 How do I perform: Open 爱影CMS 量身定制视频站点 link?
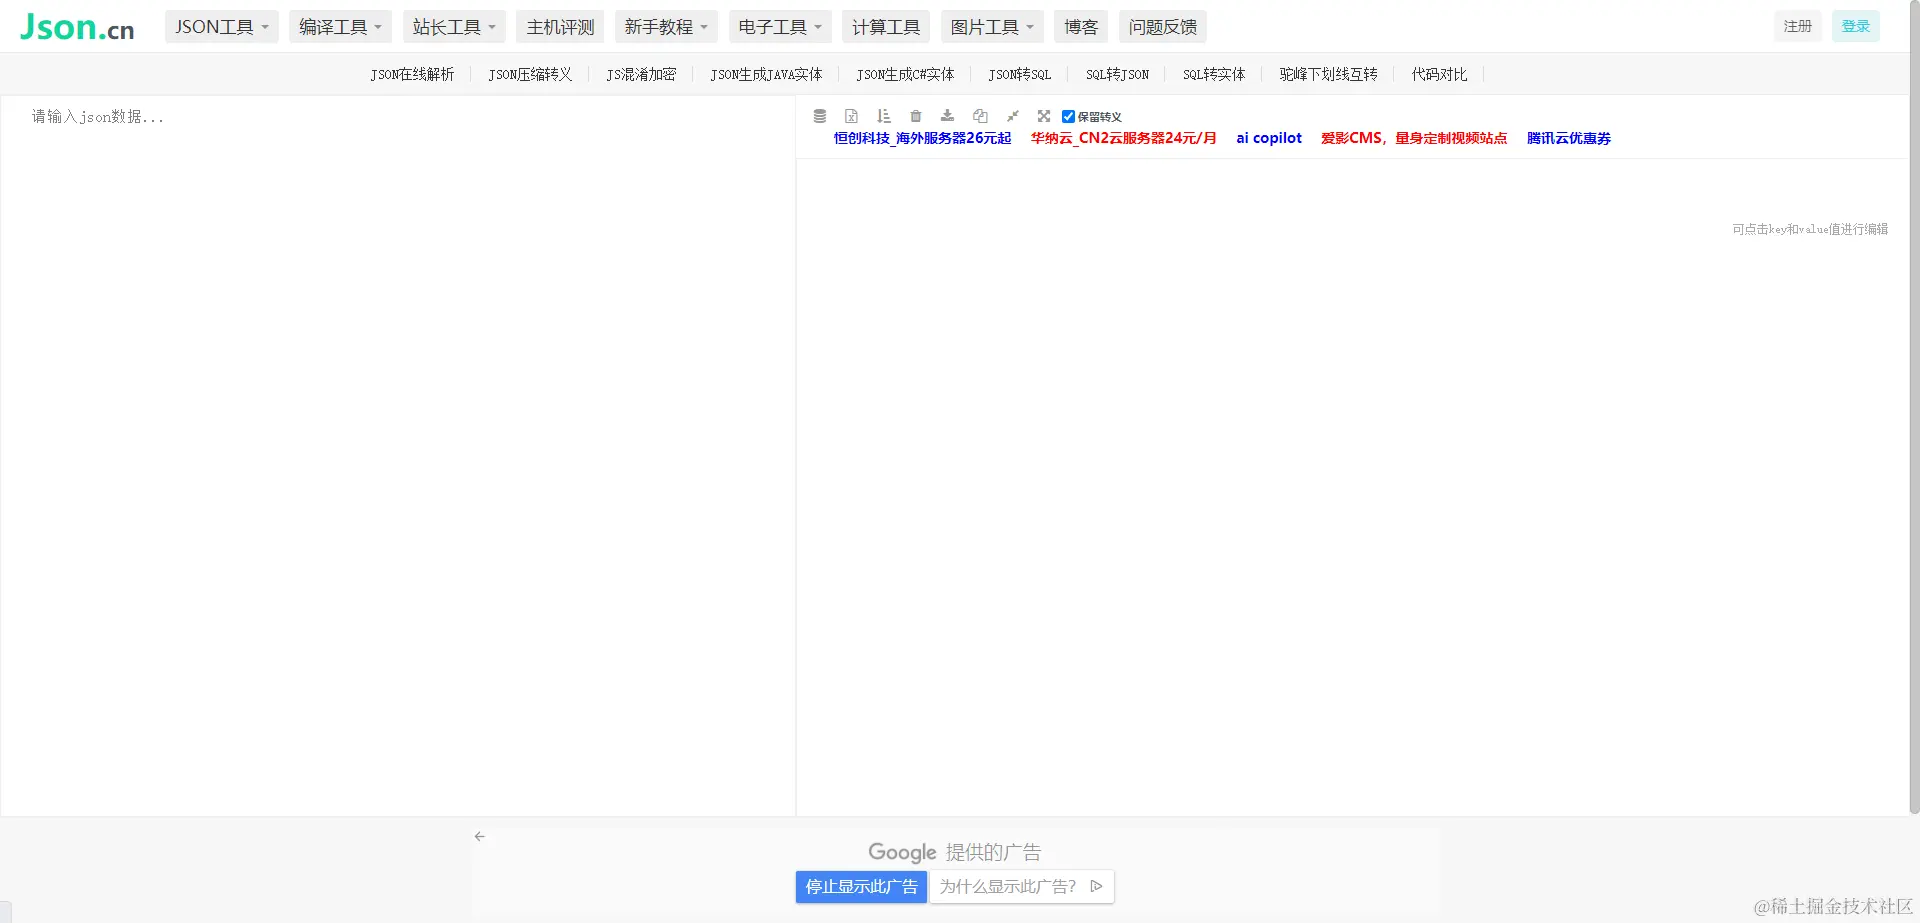click(x=1414, y=138)
